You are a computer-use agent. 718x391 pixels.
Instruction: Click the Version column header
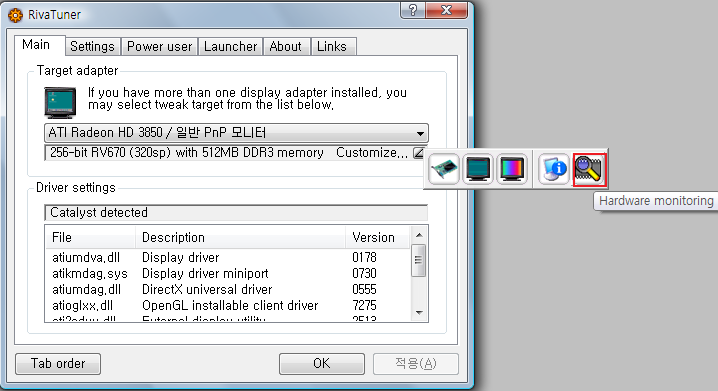pyautogui.click(x=377, y=238)
